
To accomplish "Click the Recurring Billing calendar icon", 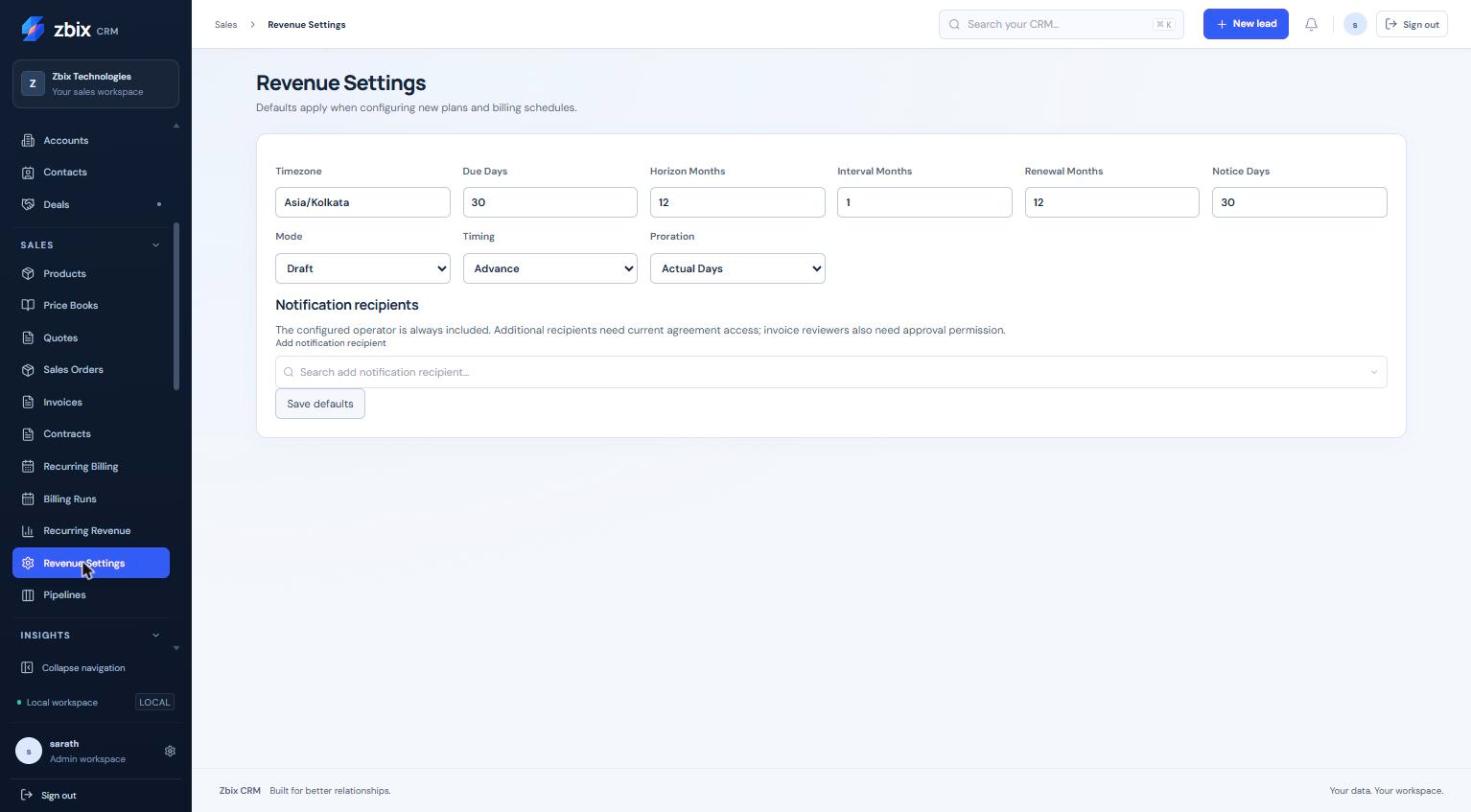I will click(x=28, y=466).
